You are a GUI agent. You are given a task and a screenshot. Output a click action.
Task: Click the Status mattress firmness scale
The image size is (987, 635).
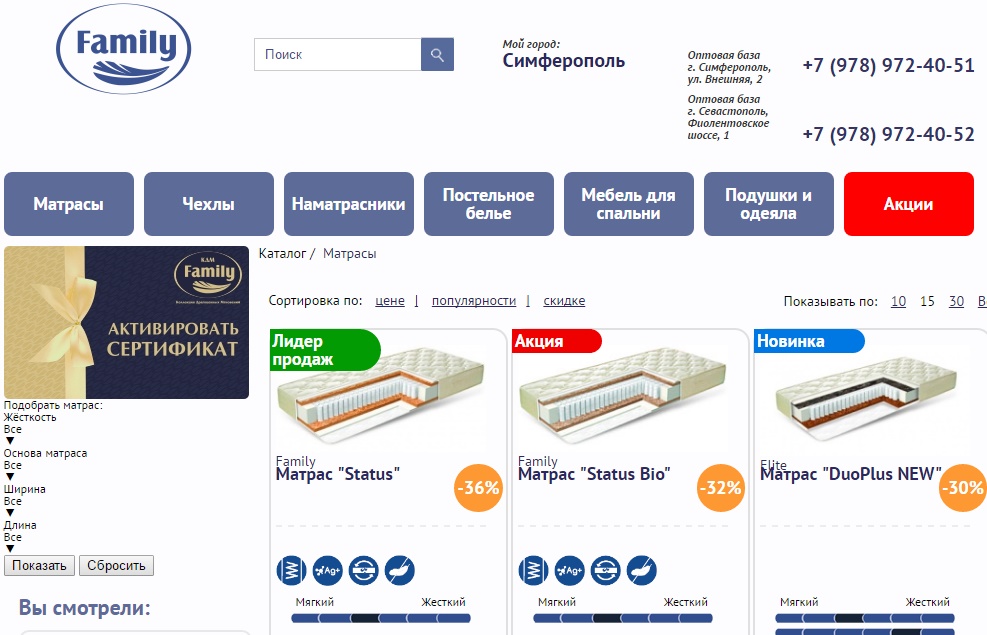point(381,618)
